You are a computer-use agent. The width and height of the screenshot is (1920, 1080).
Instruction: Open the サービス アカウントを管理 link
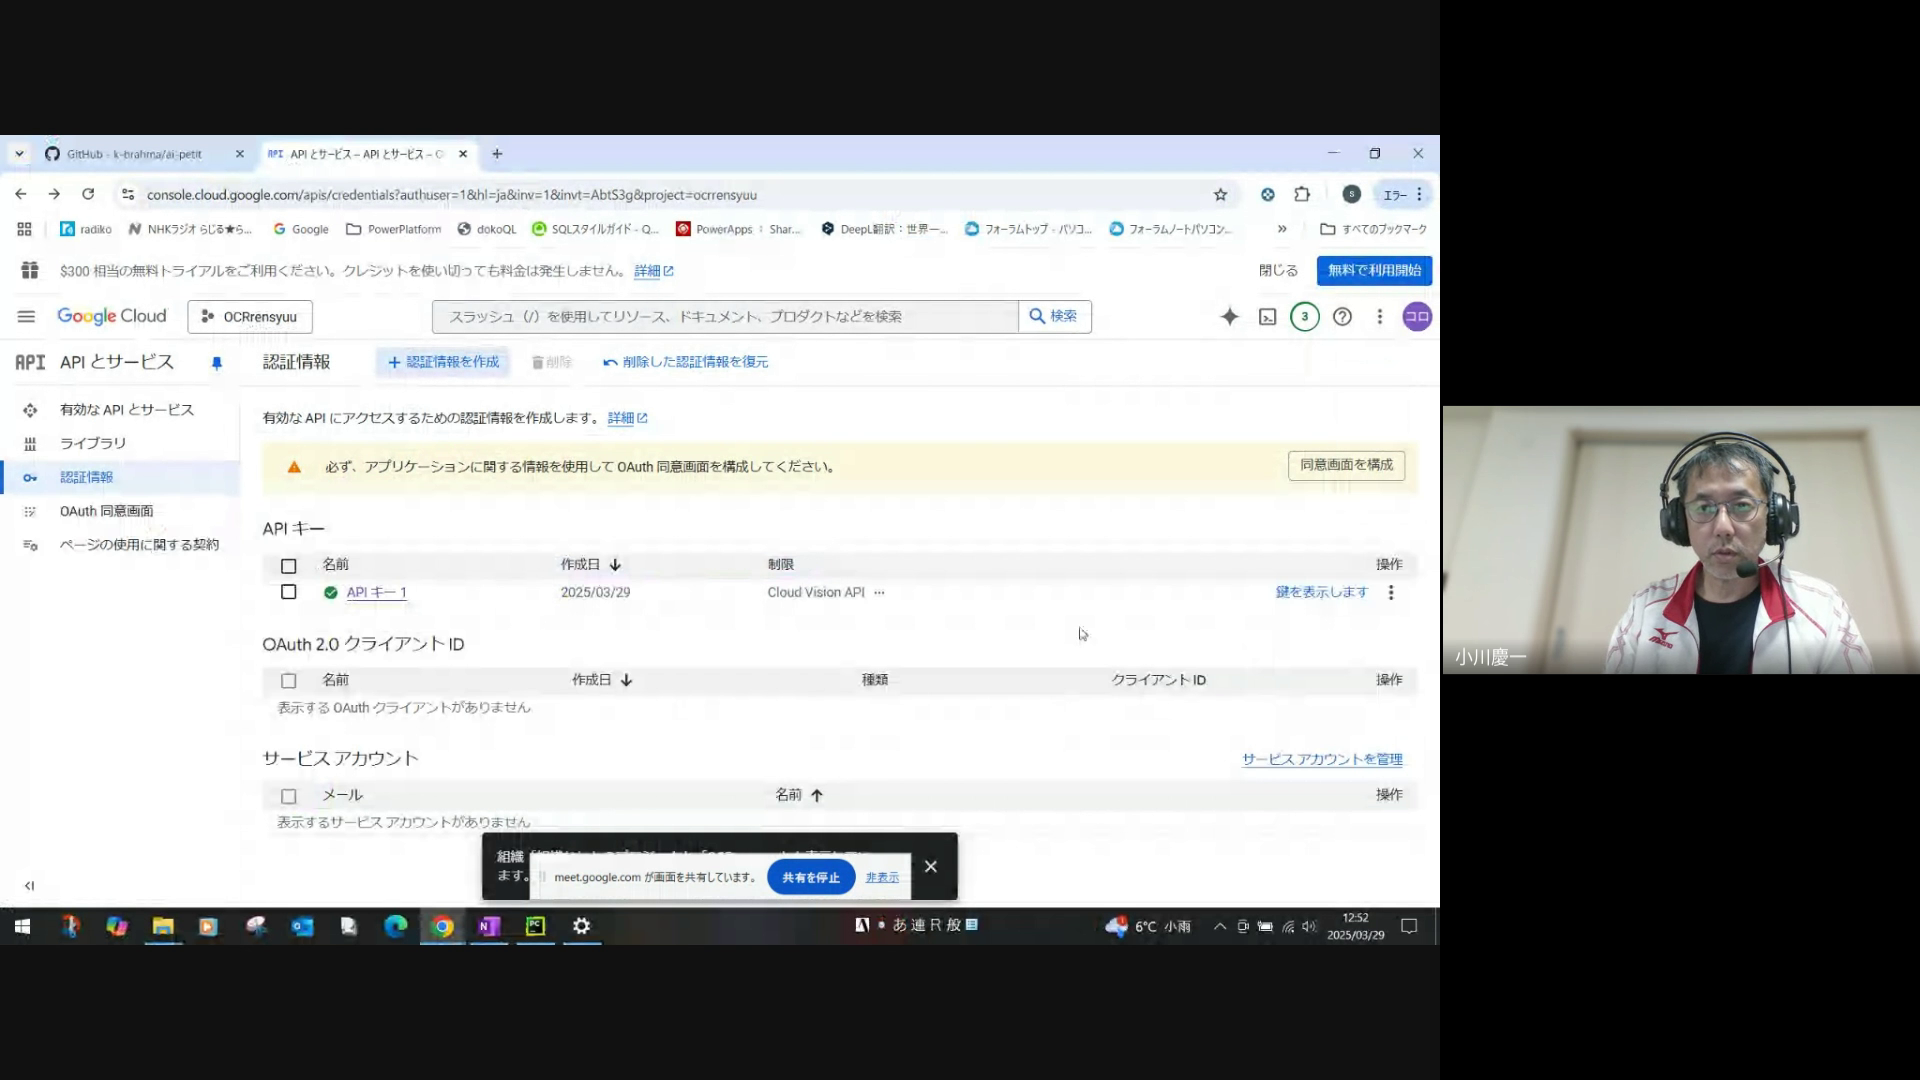(1322, 760)
